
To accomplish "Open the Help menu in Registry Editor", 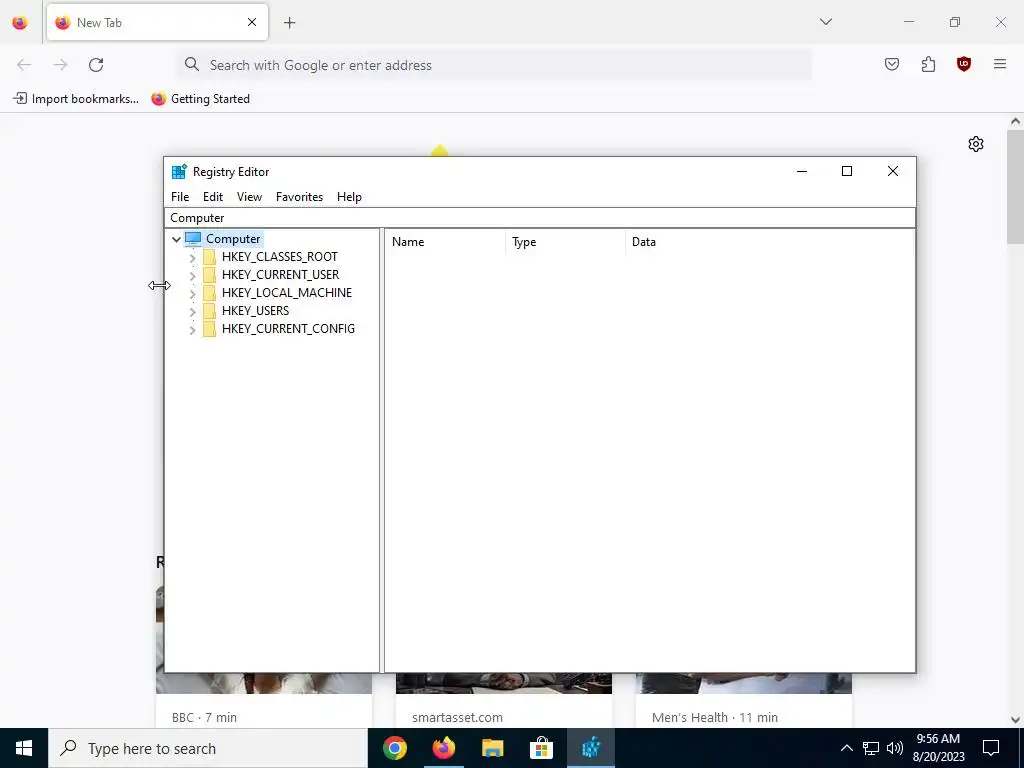I will 349,197.
